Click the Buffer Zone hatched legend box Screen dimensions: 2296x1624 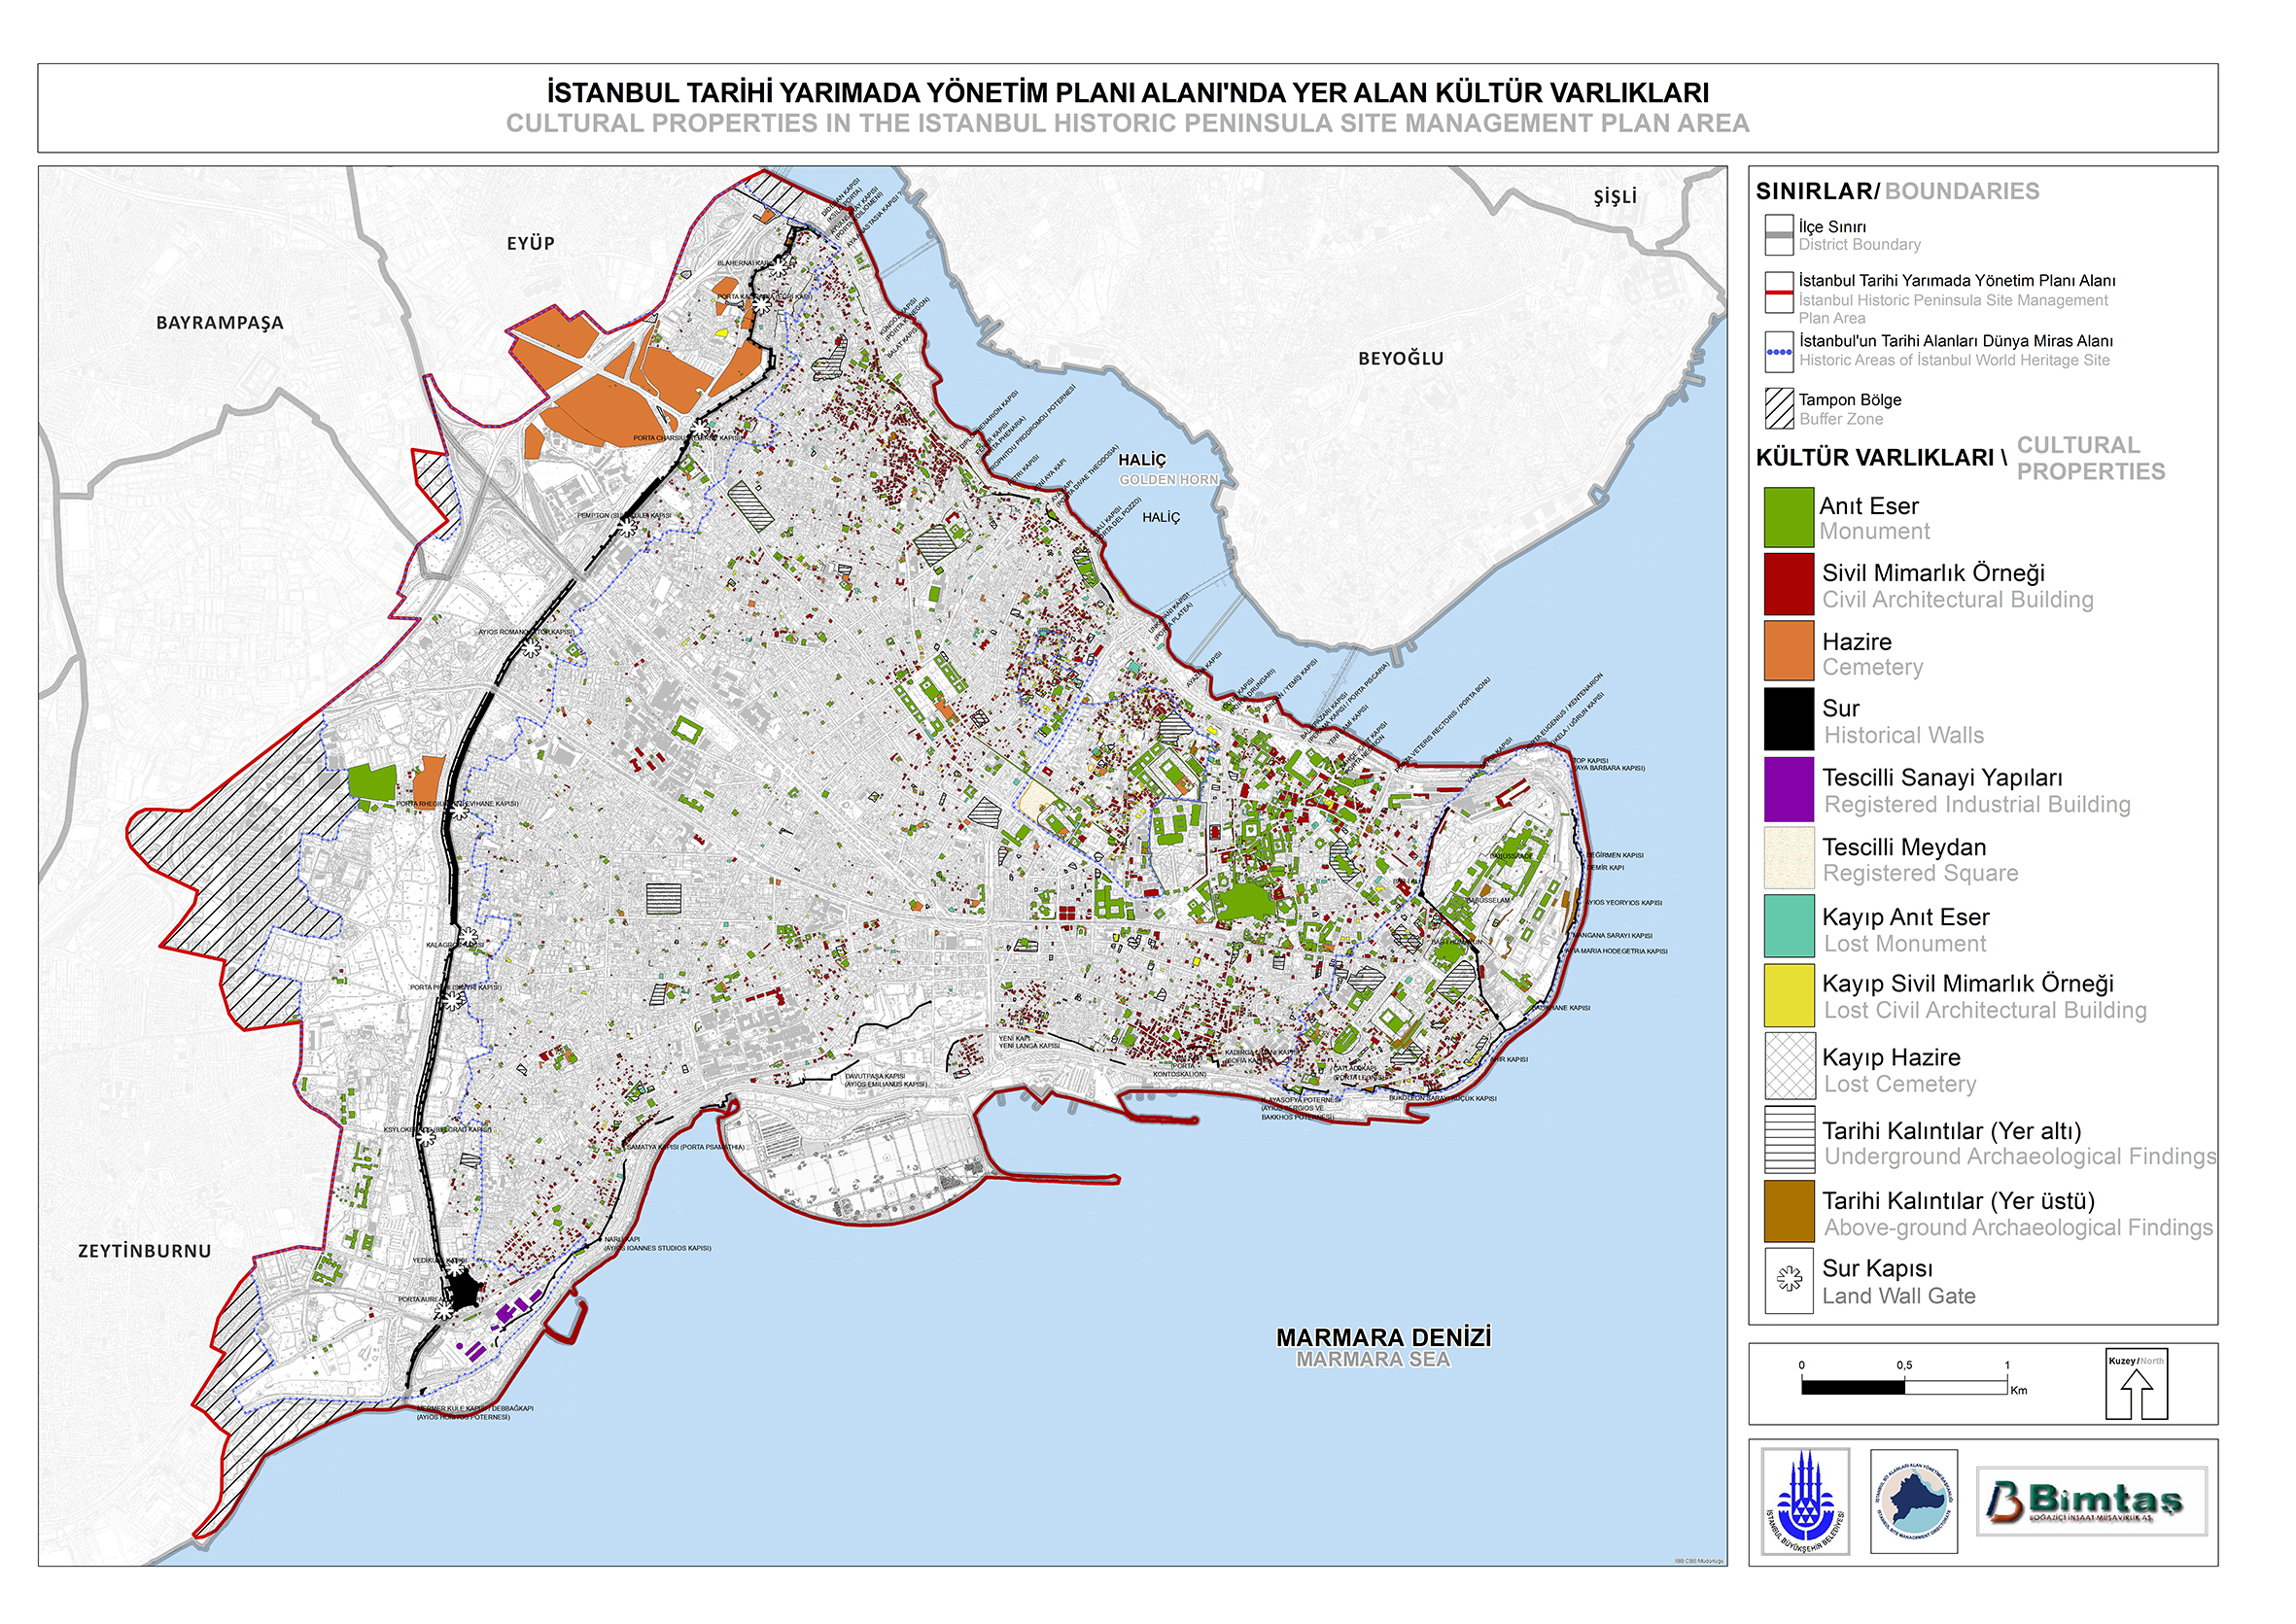(x=1779, y=408)
